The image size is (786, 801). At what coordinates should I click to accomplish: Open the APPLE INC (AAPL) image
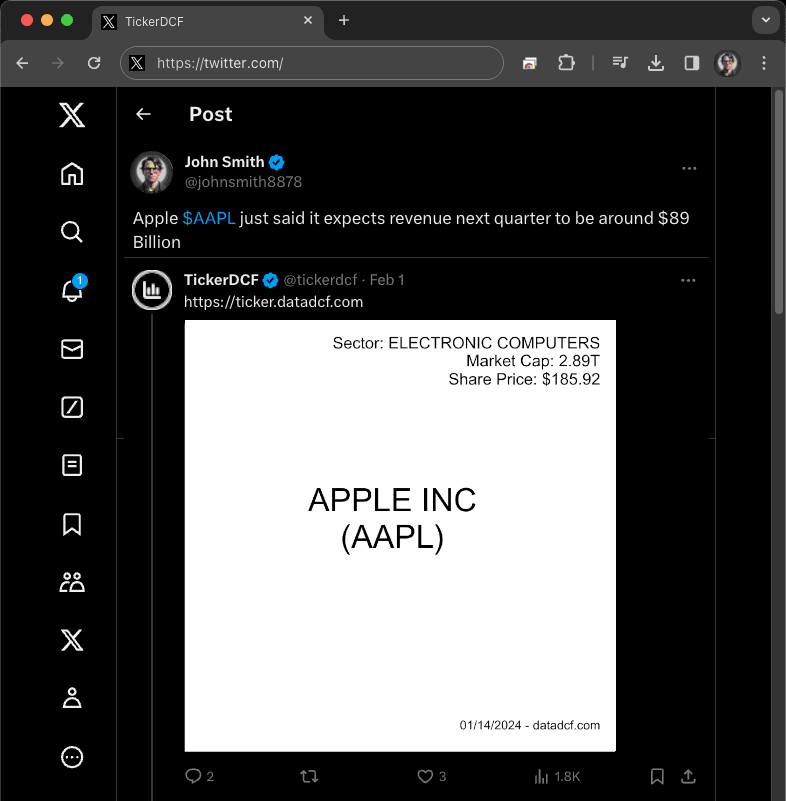(x=400, y=535)
